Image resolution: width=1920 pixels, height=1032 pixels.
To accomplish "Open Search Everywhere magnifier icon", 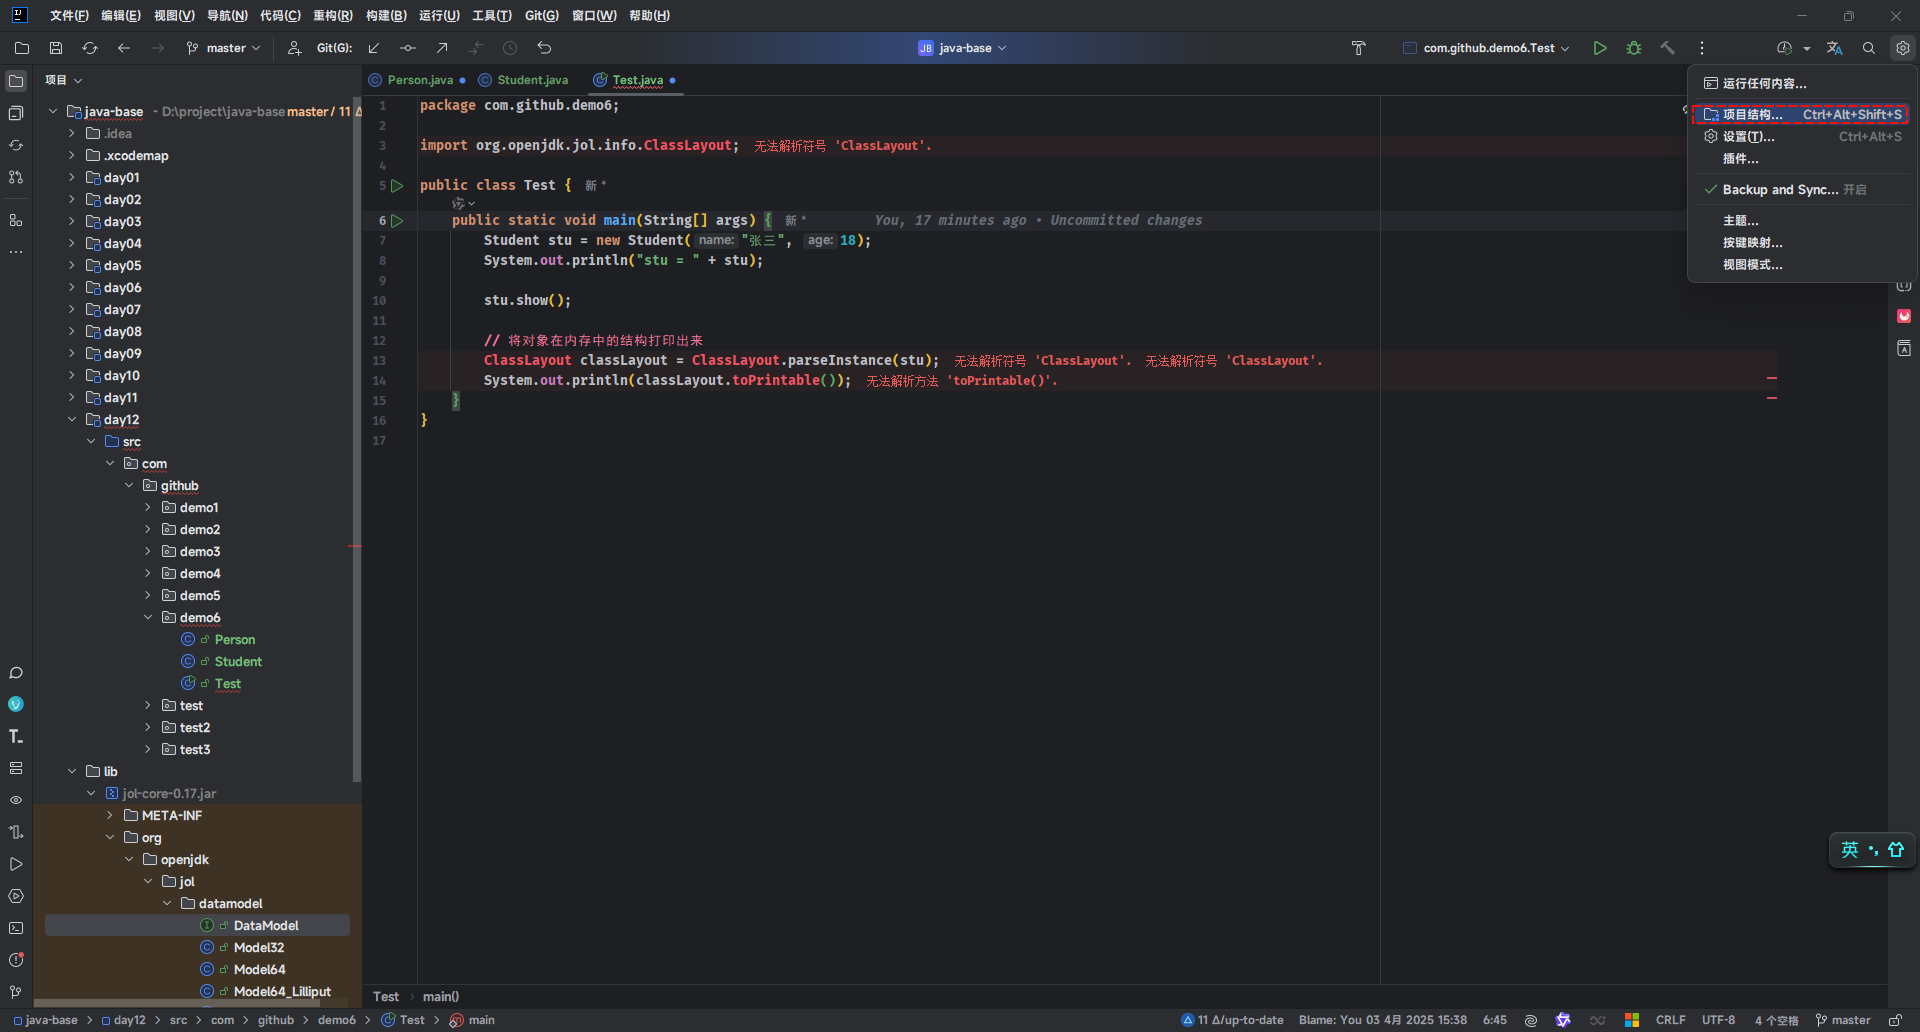I will coord(1868,48).
